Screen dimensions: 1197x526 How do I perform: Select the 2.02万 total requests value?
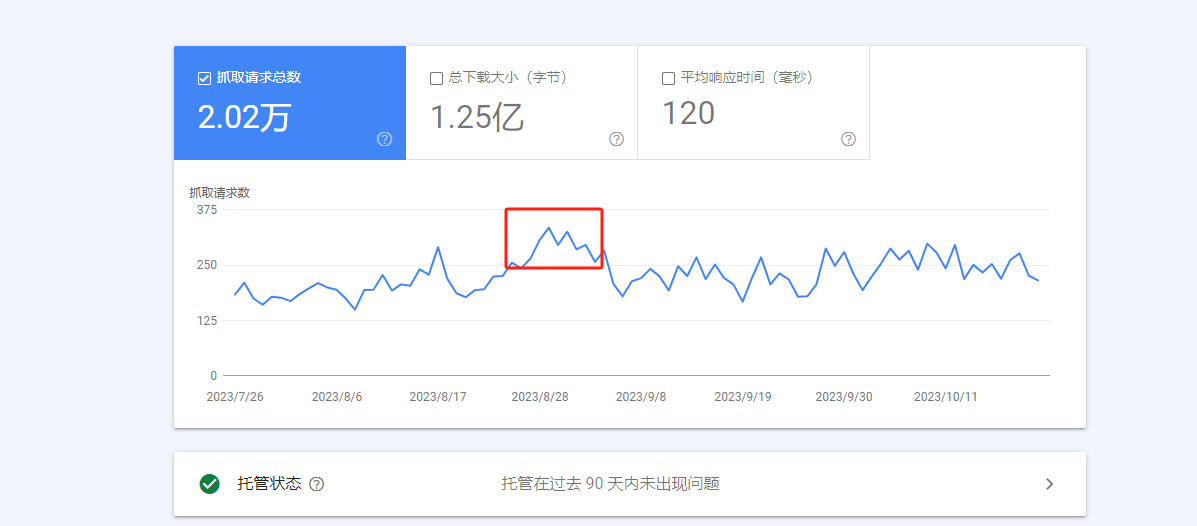(244, 117)
